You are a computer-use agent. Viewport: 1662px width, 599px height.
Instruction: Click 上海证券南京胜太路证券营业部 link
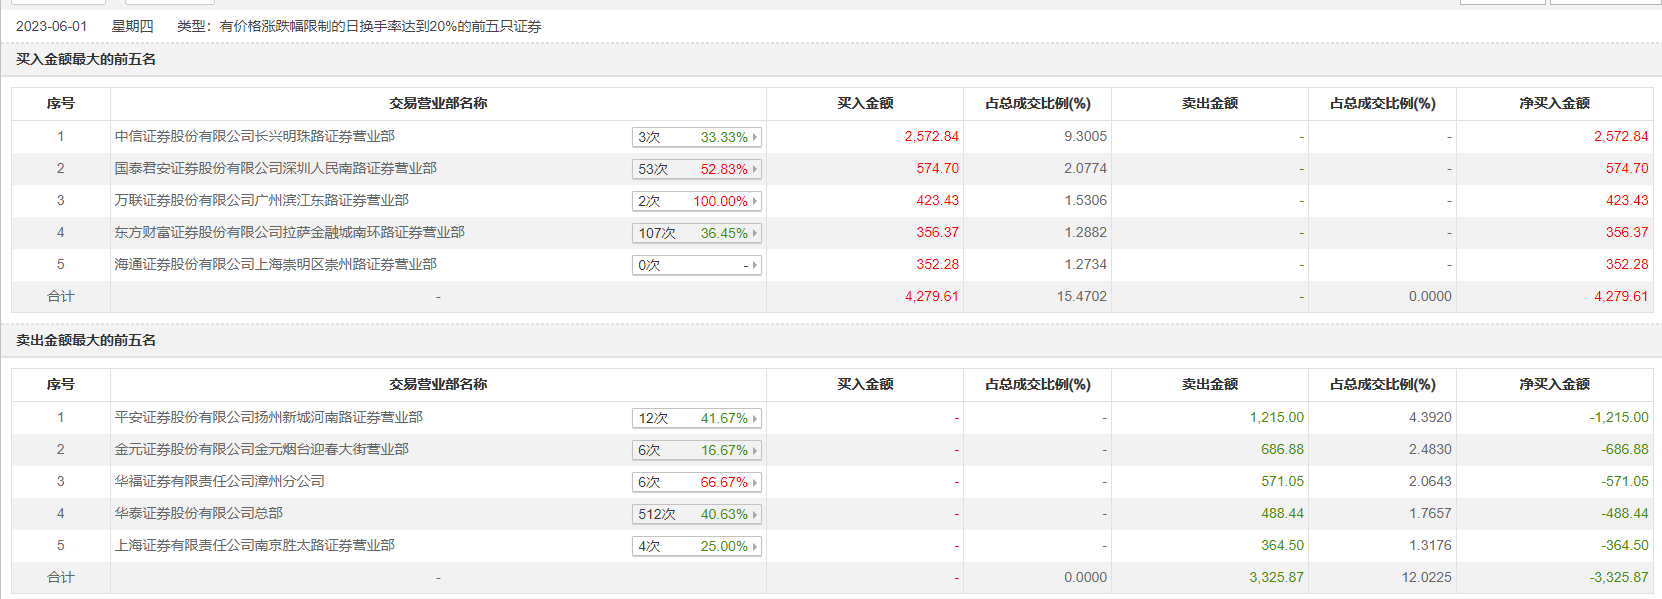pos(254,545)
